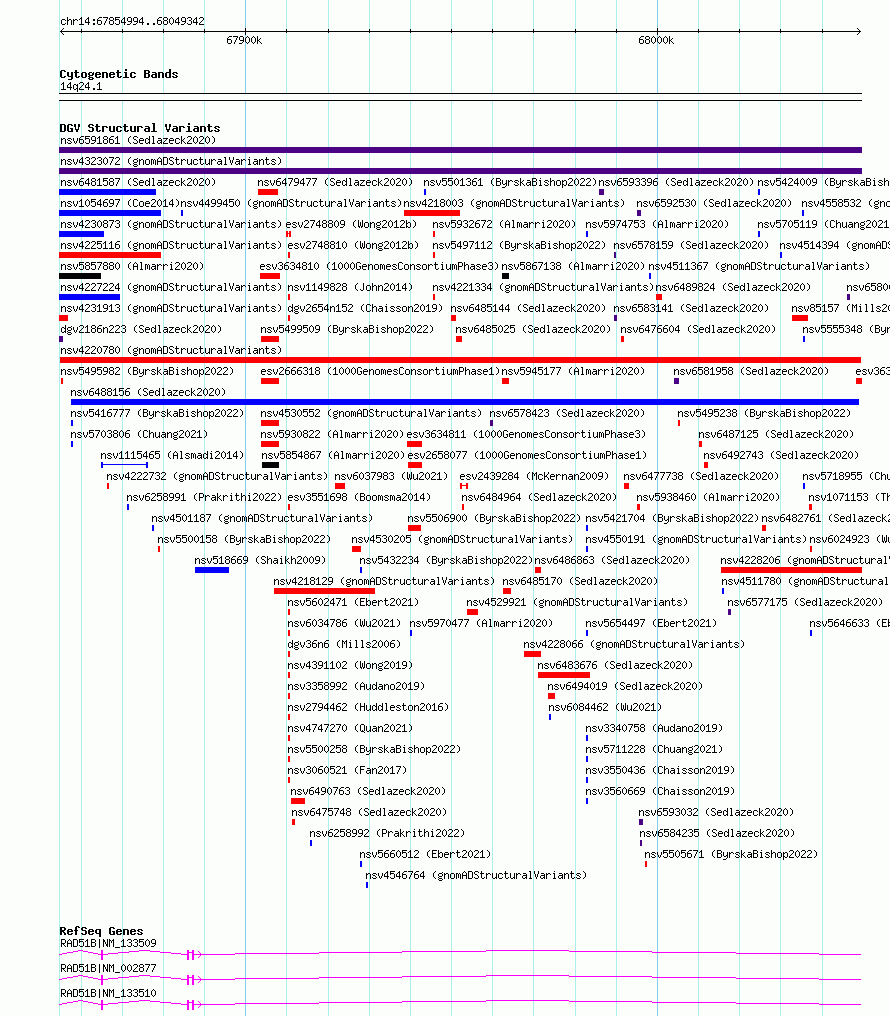The height and width of the screenshot is (1016, 890).
Task: Open the nsv6084462 (Wu2021) variant
Action: pyautogui.click(x=605, y=708)
